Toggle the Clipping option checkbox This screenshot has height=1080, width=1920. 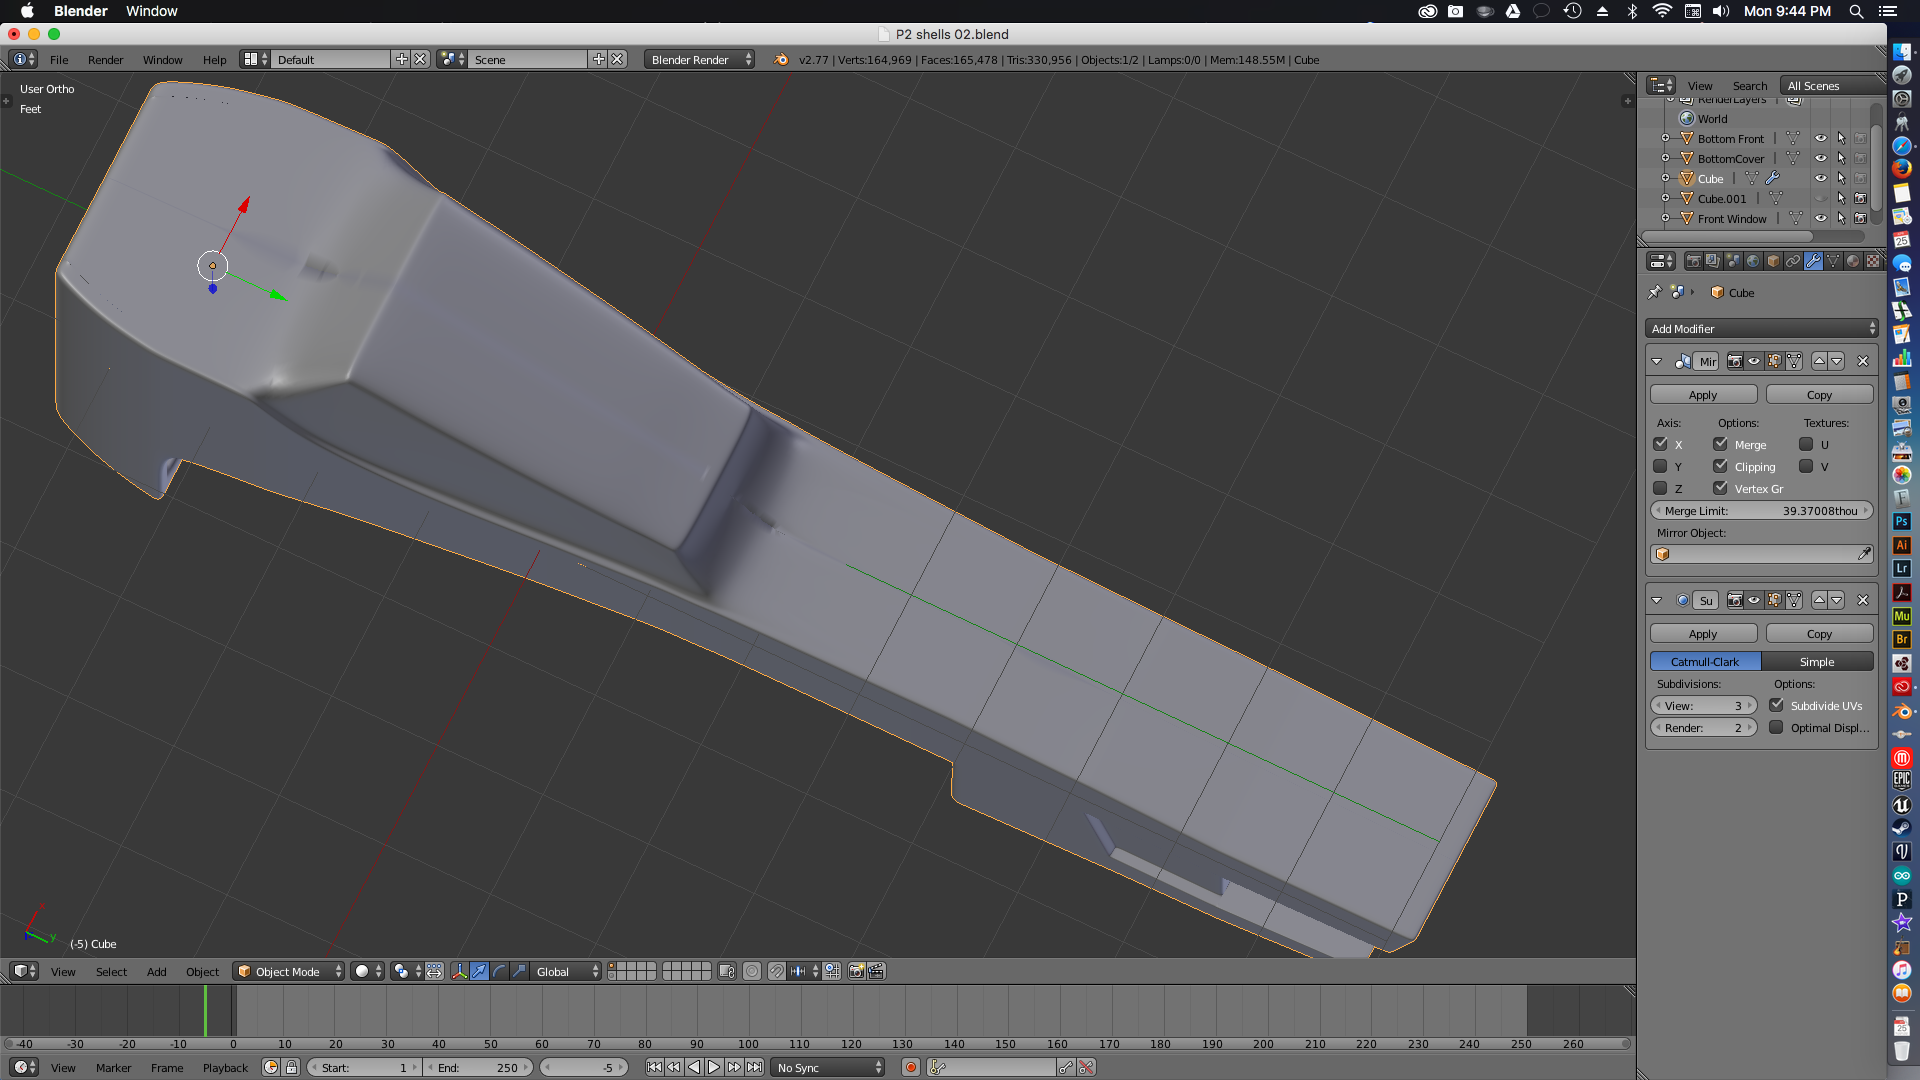click(1720, 466)
